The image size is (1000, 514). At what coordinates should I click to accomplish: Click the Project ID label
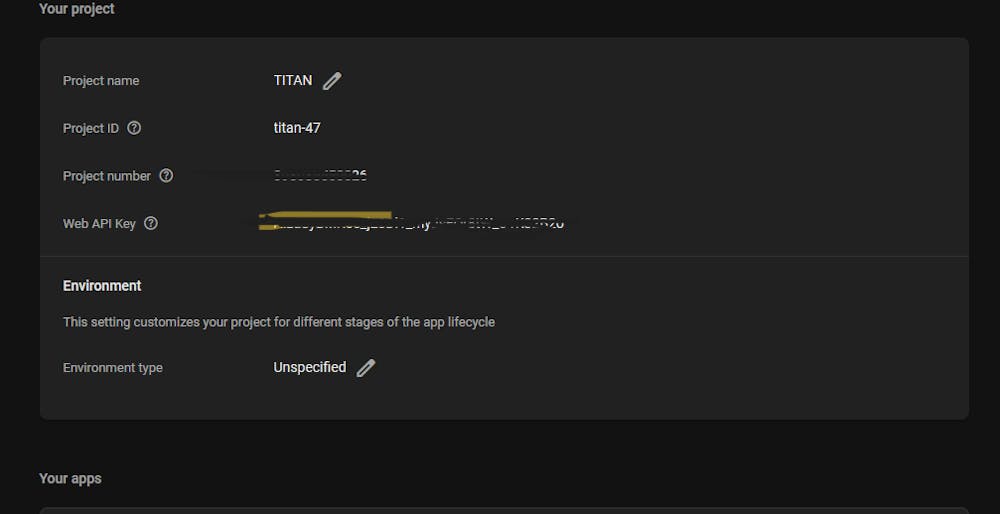click(91, 128)
